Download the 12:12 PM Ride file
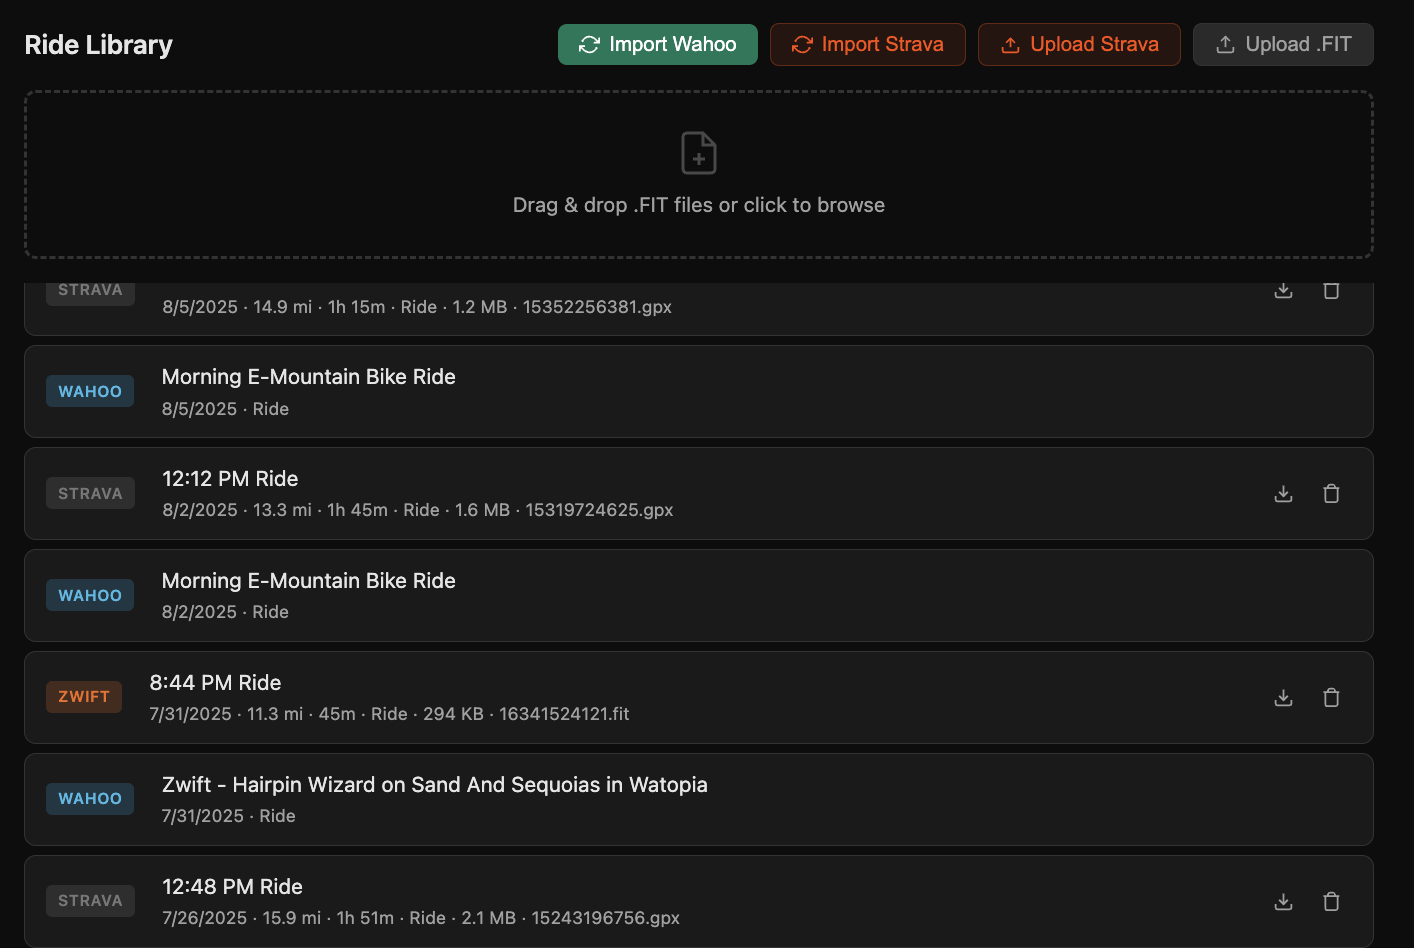 click(1283, 494)
